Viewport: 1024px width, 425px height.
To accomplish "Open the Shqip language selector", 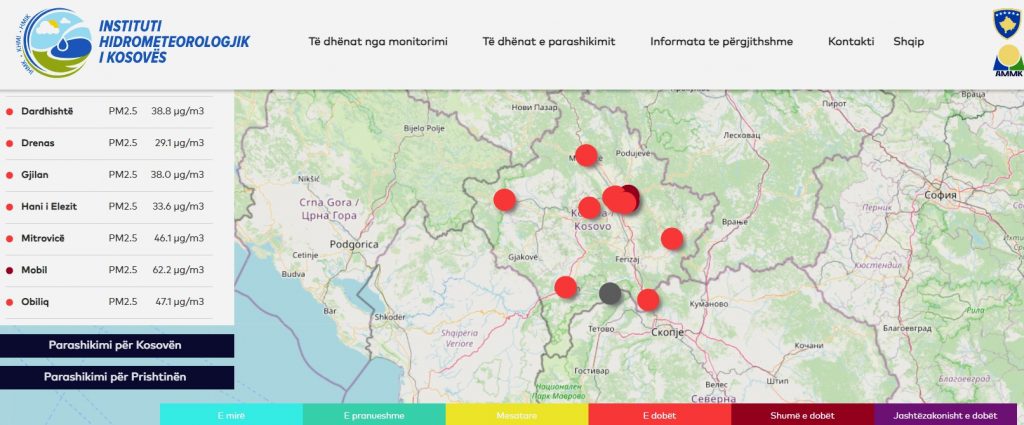I will click(x=908, y=41).
